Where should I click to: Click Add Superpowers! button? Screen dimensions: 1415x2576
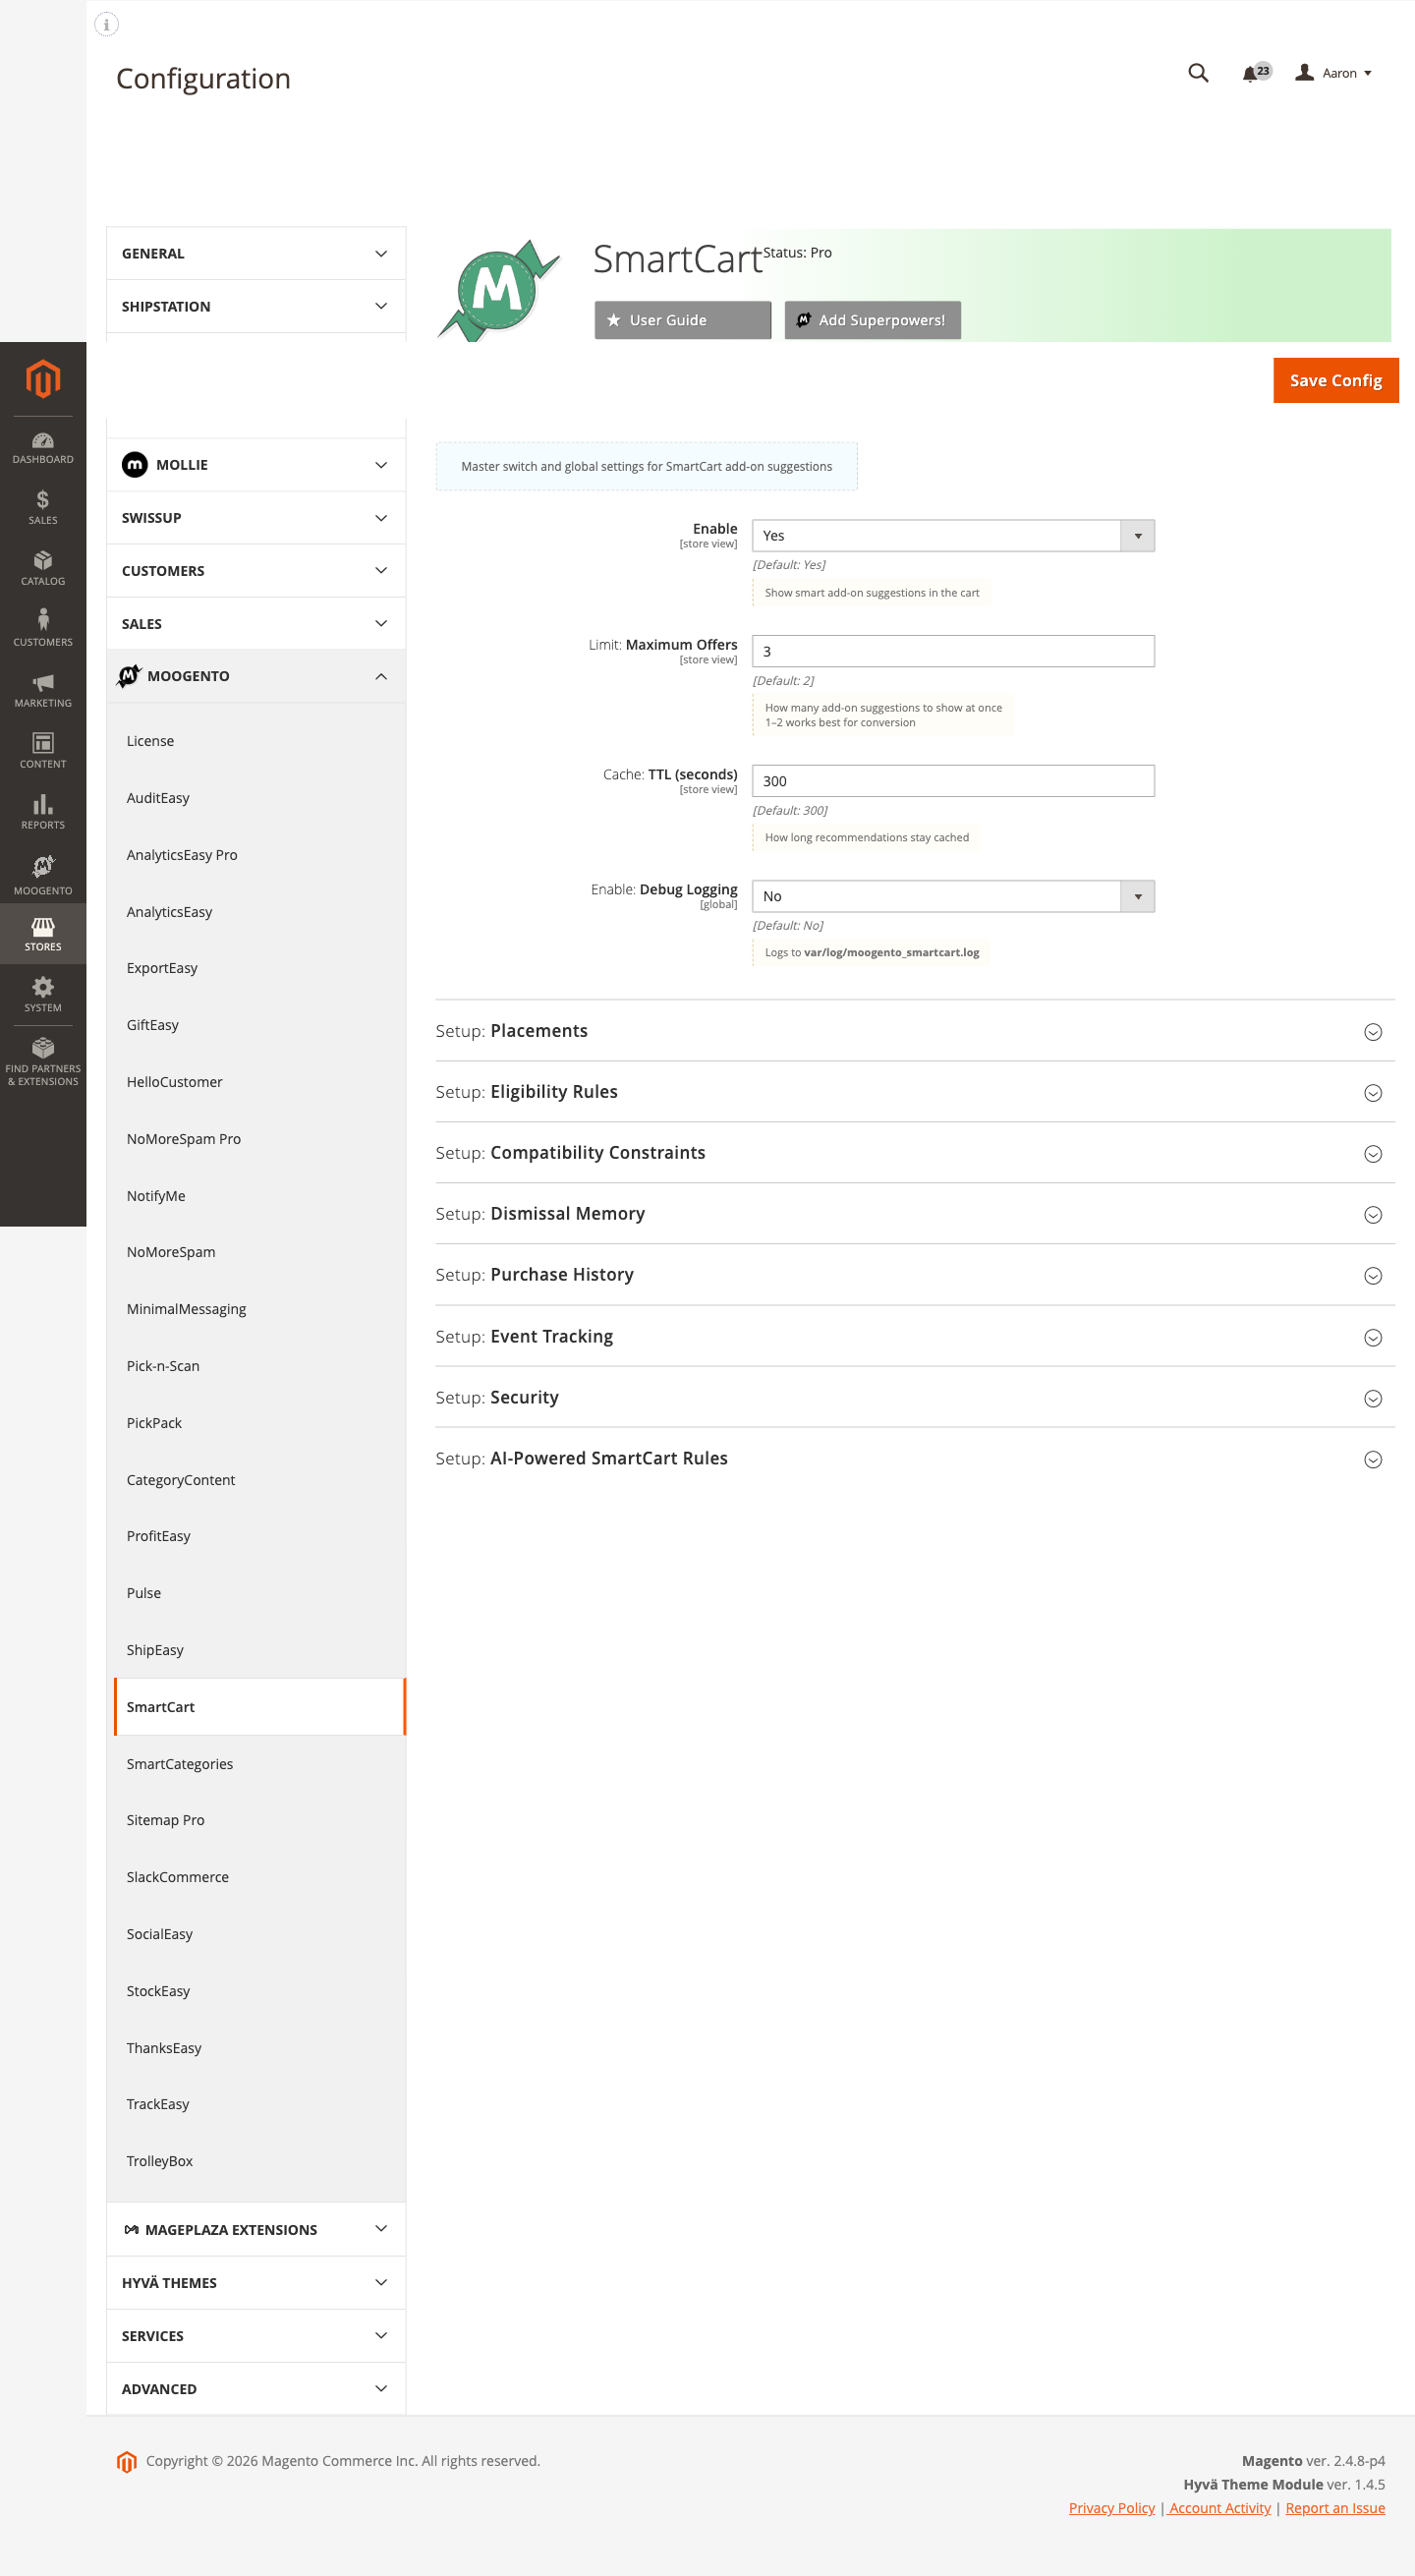pyautogui.click(x=872, y=320)
